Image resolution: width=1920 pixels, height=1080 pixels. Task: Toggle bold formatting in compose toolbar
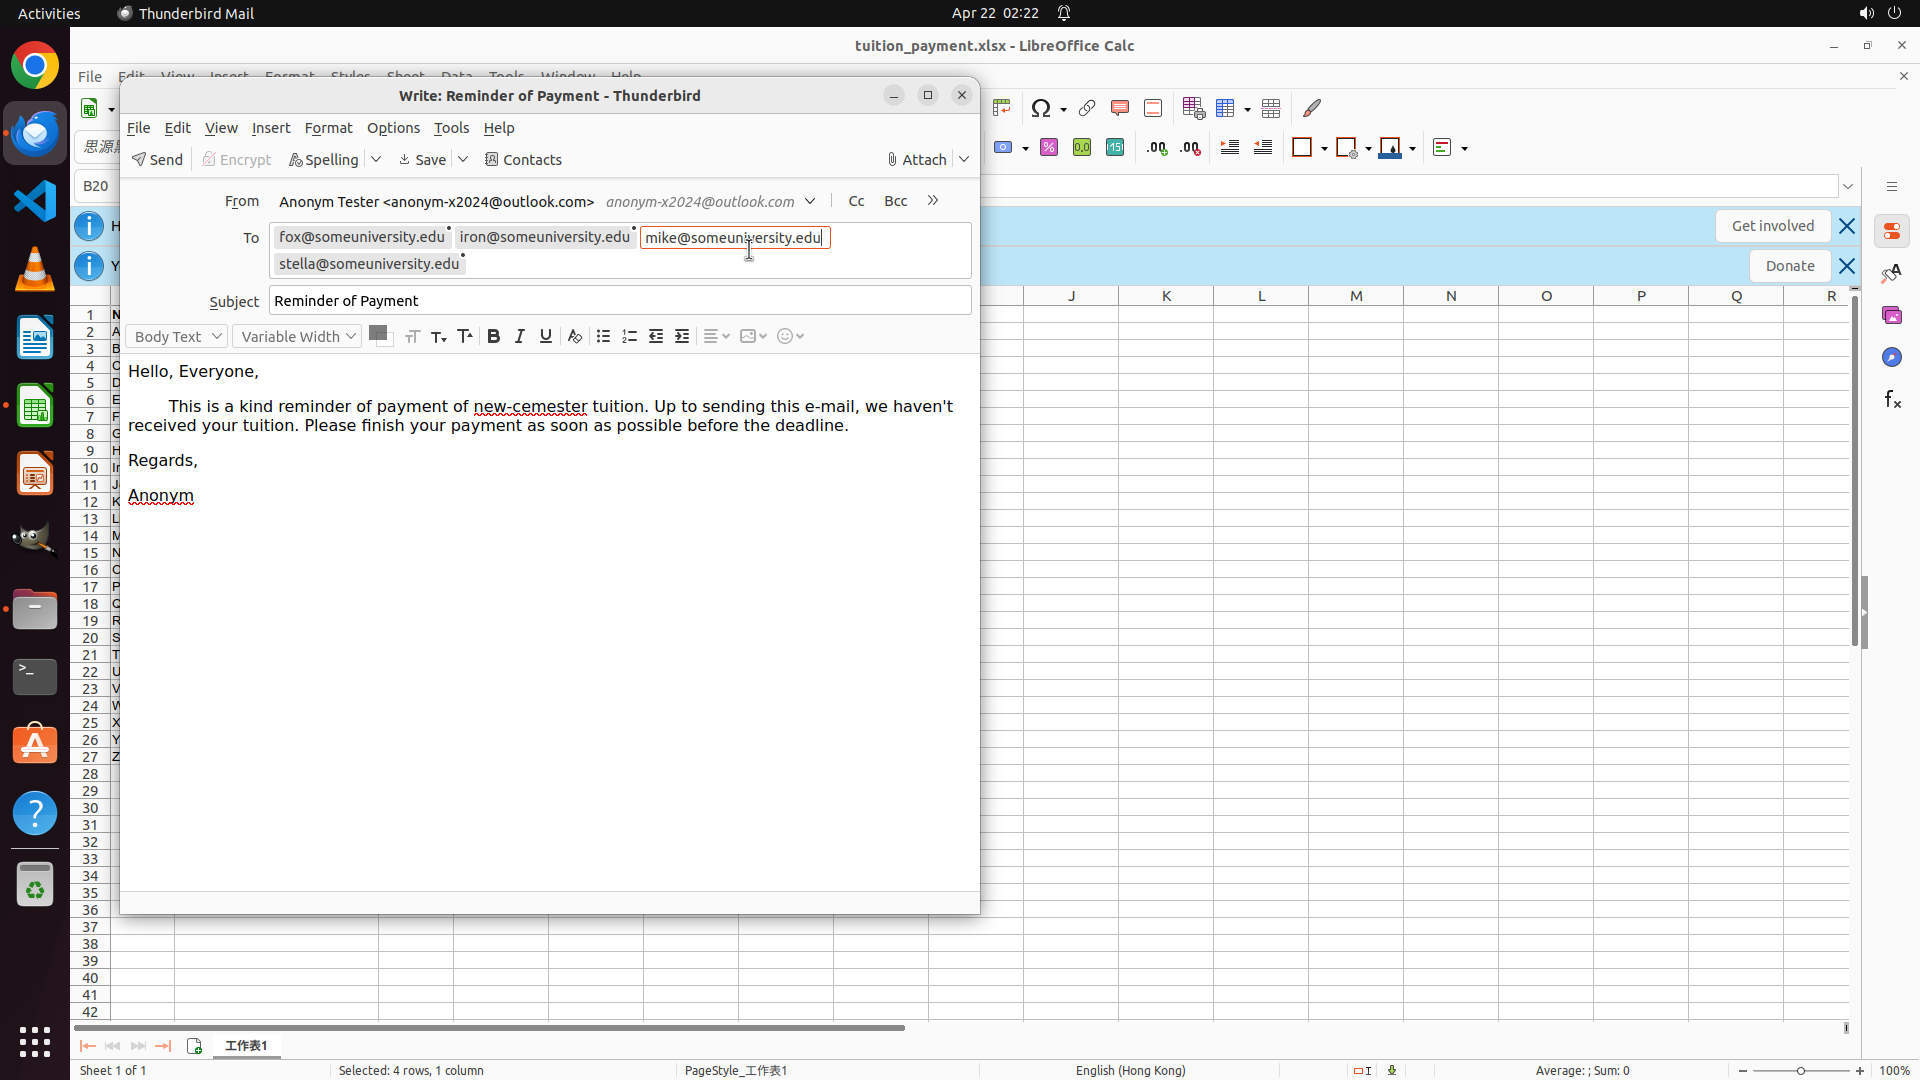493,336
